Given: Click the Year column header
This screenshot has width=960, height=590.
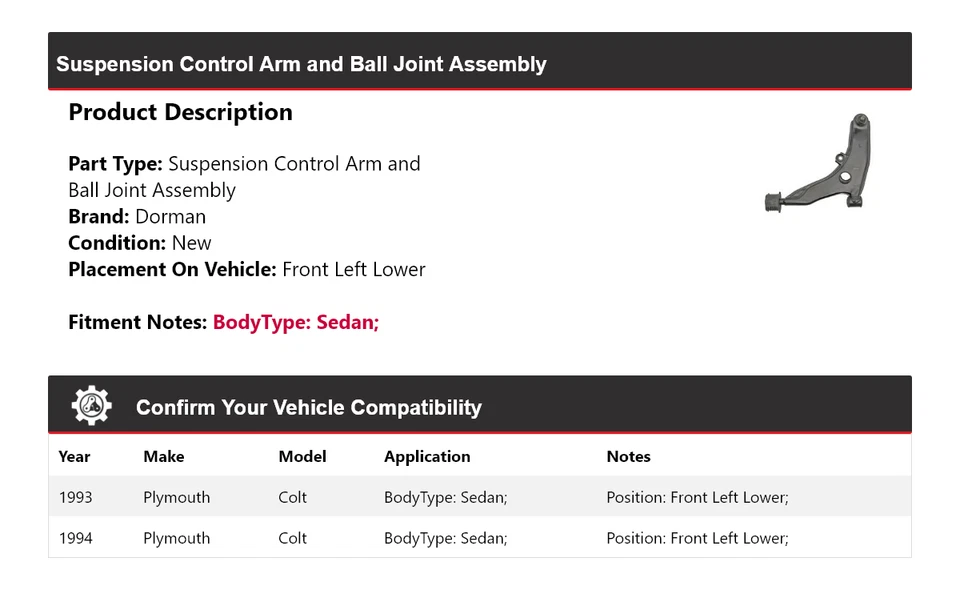Looking at the screenshot, I should (74, 456).
